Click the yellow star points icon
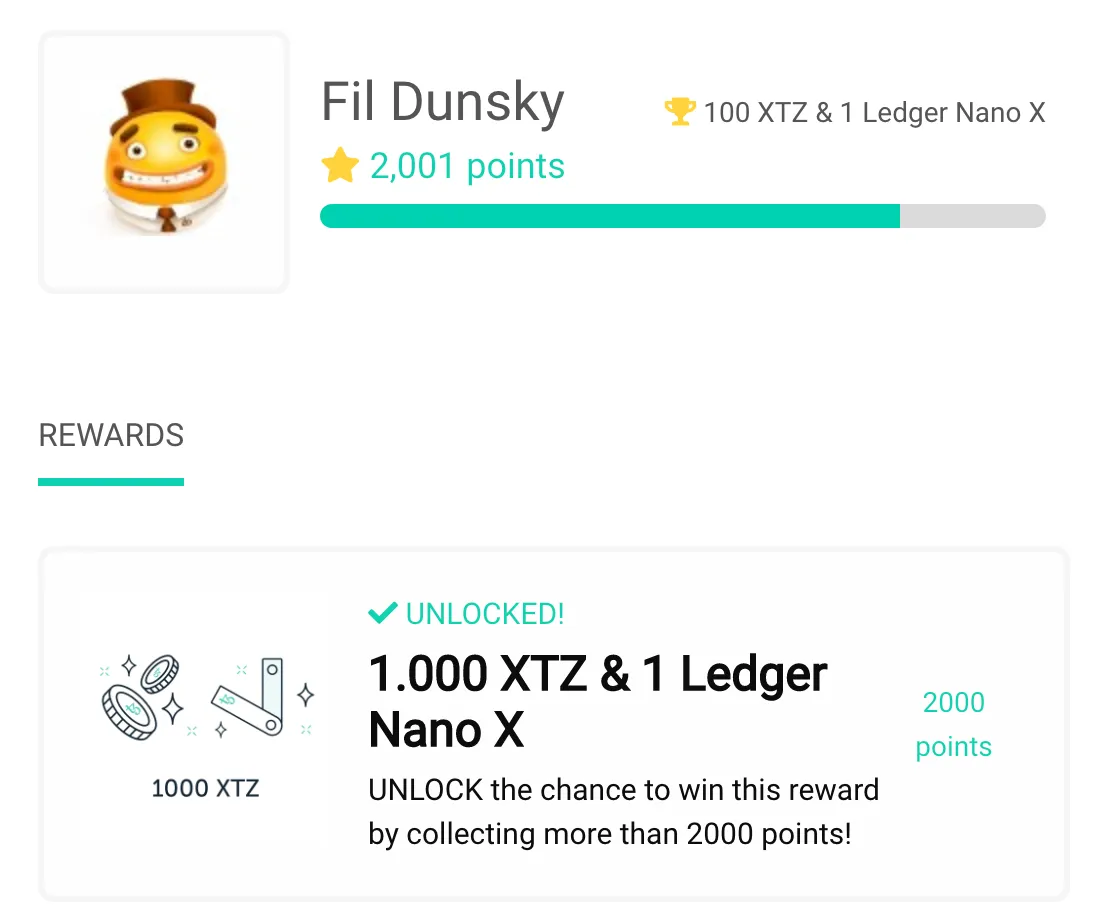1118x922 pixels. pos(340,165)
